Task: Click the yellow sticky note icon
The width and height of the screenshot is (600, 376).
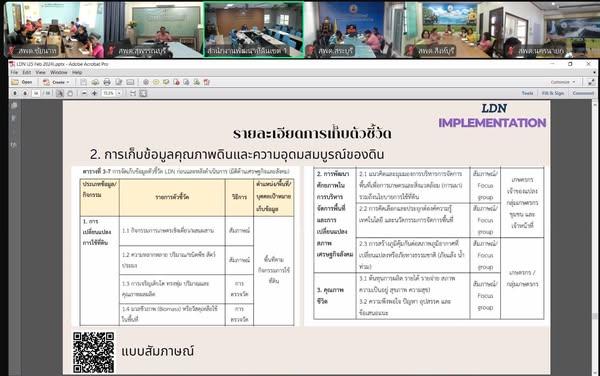Action: pos(156,82)
